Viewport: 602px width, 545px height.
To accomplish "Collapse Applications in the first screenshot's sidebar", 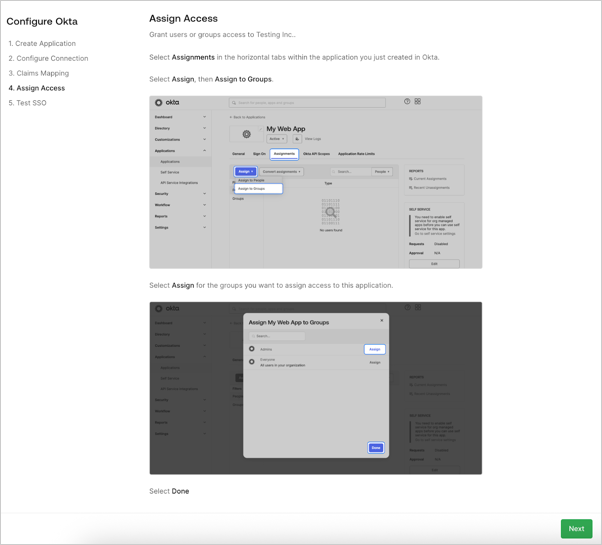I will pos(180,151).
